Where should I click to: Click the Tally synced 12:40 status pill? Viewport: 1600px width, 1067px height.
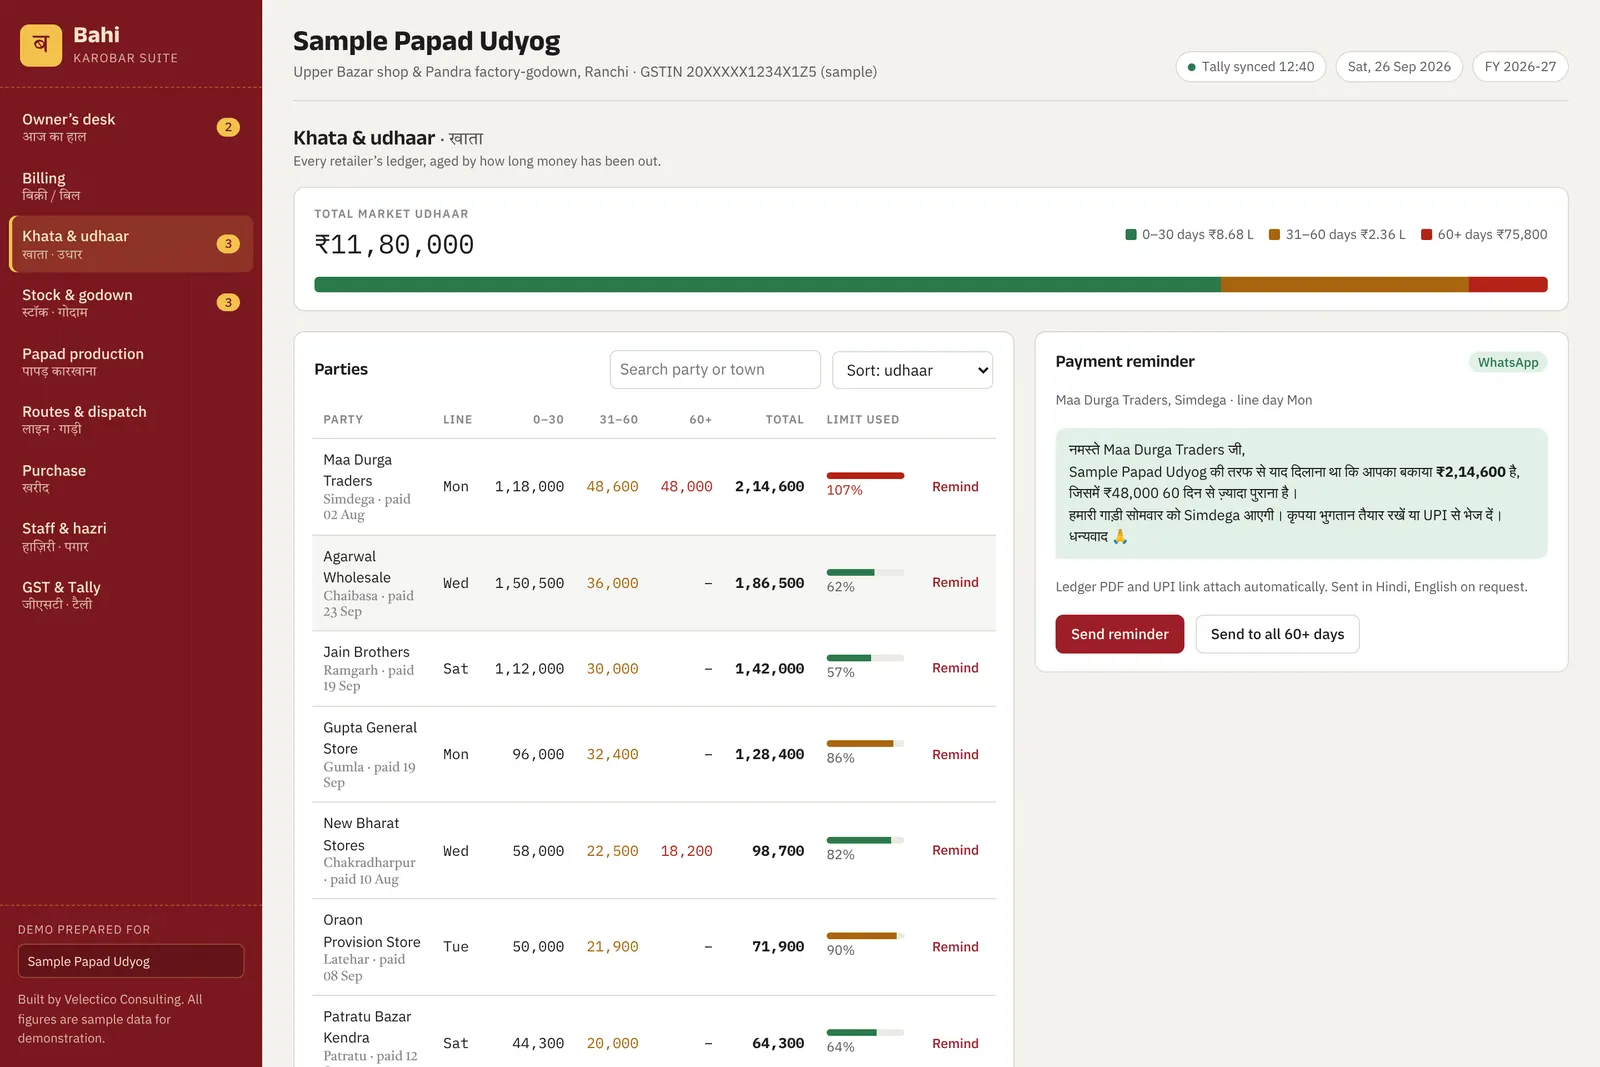coord(1251,67)
